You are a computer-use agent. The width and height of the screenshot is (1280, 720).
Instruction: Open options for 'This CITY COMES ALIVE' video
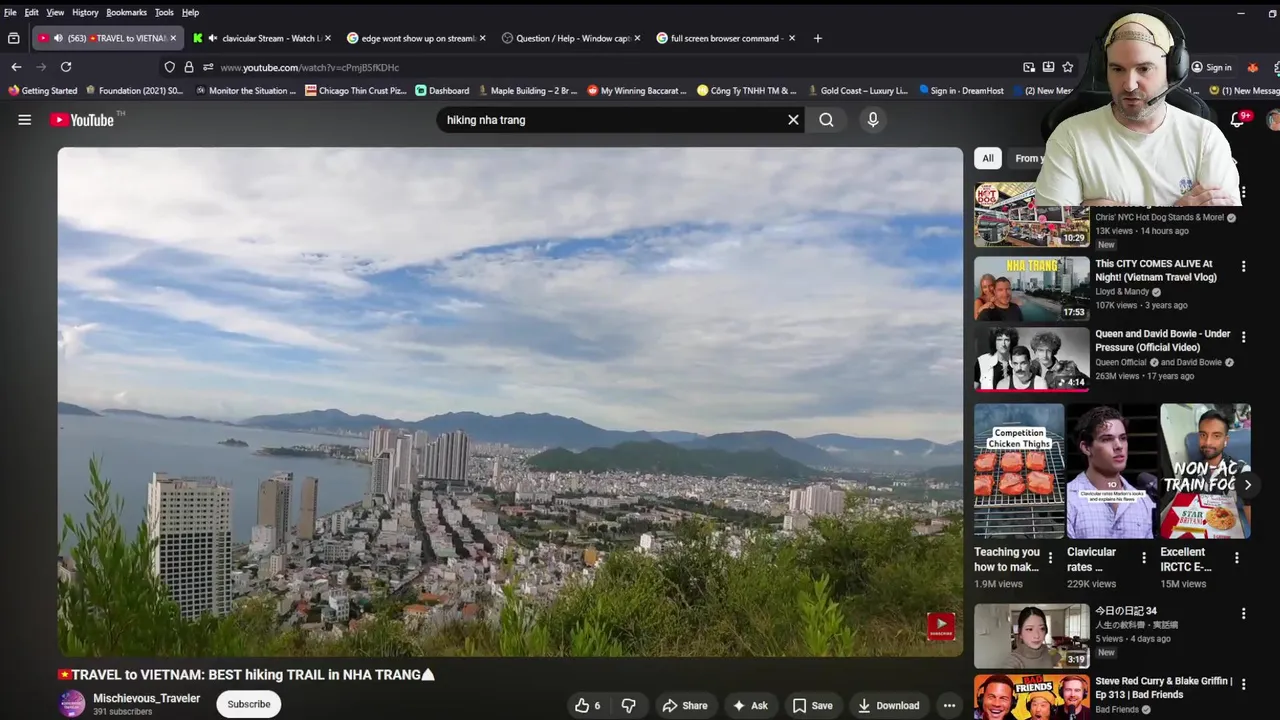(x=1243, y=267)
